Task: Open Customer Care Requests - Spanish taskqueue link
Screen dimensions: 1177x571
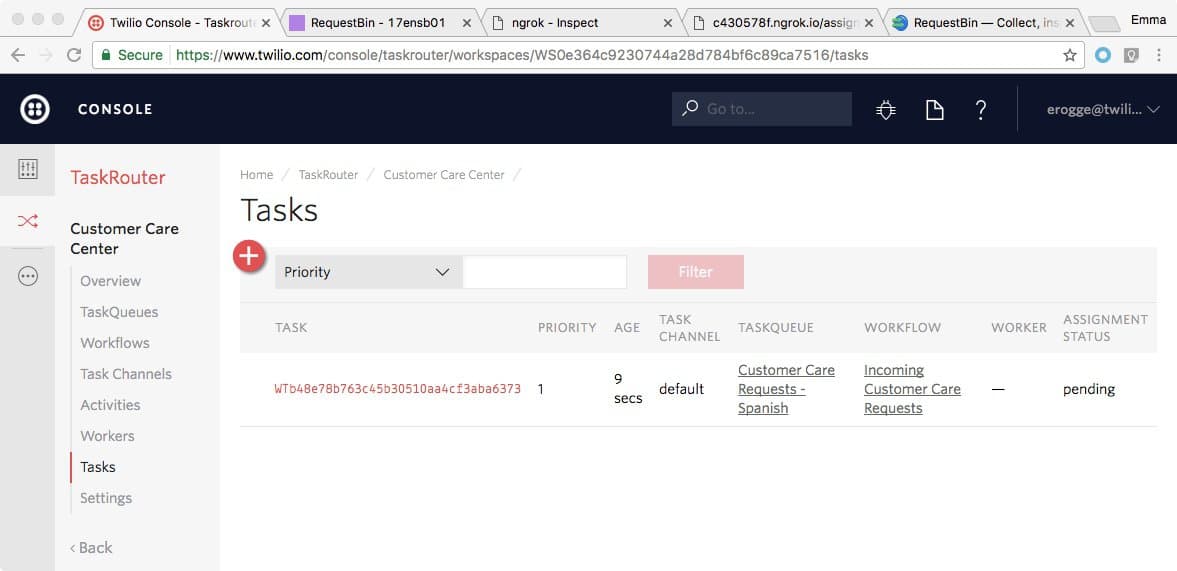Action: point(786,389)
